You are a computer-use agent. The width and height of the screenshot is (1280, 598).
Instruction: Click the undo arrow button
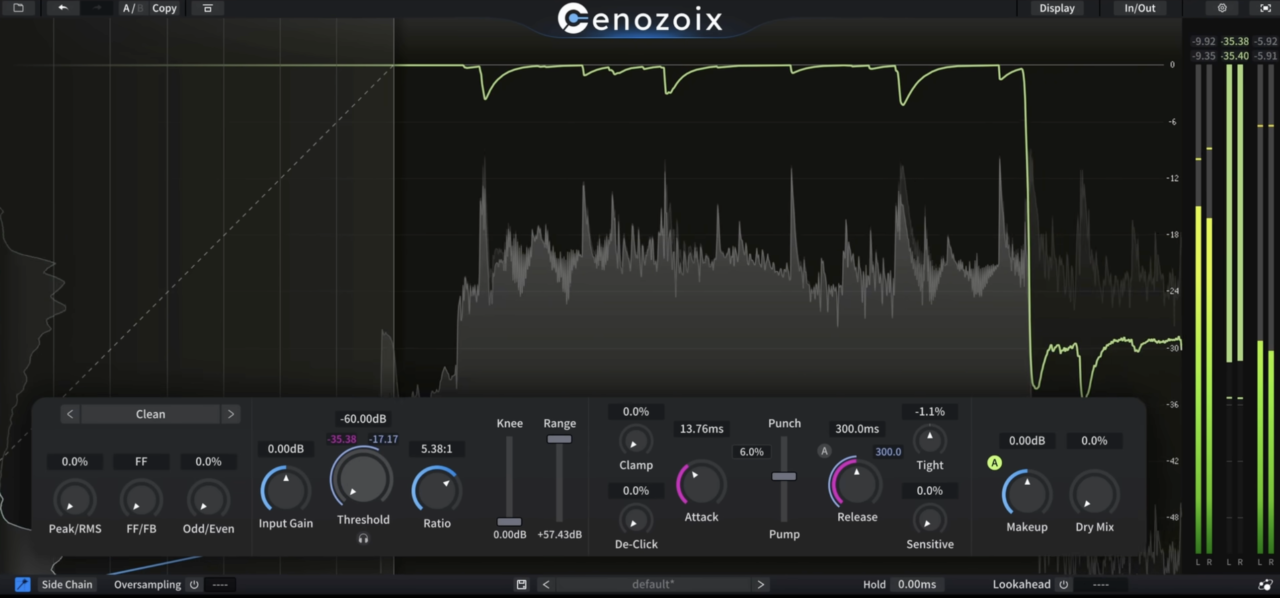(x=63, y=8)
